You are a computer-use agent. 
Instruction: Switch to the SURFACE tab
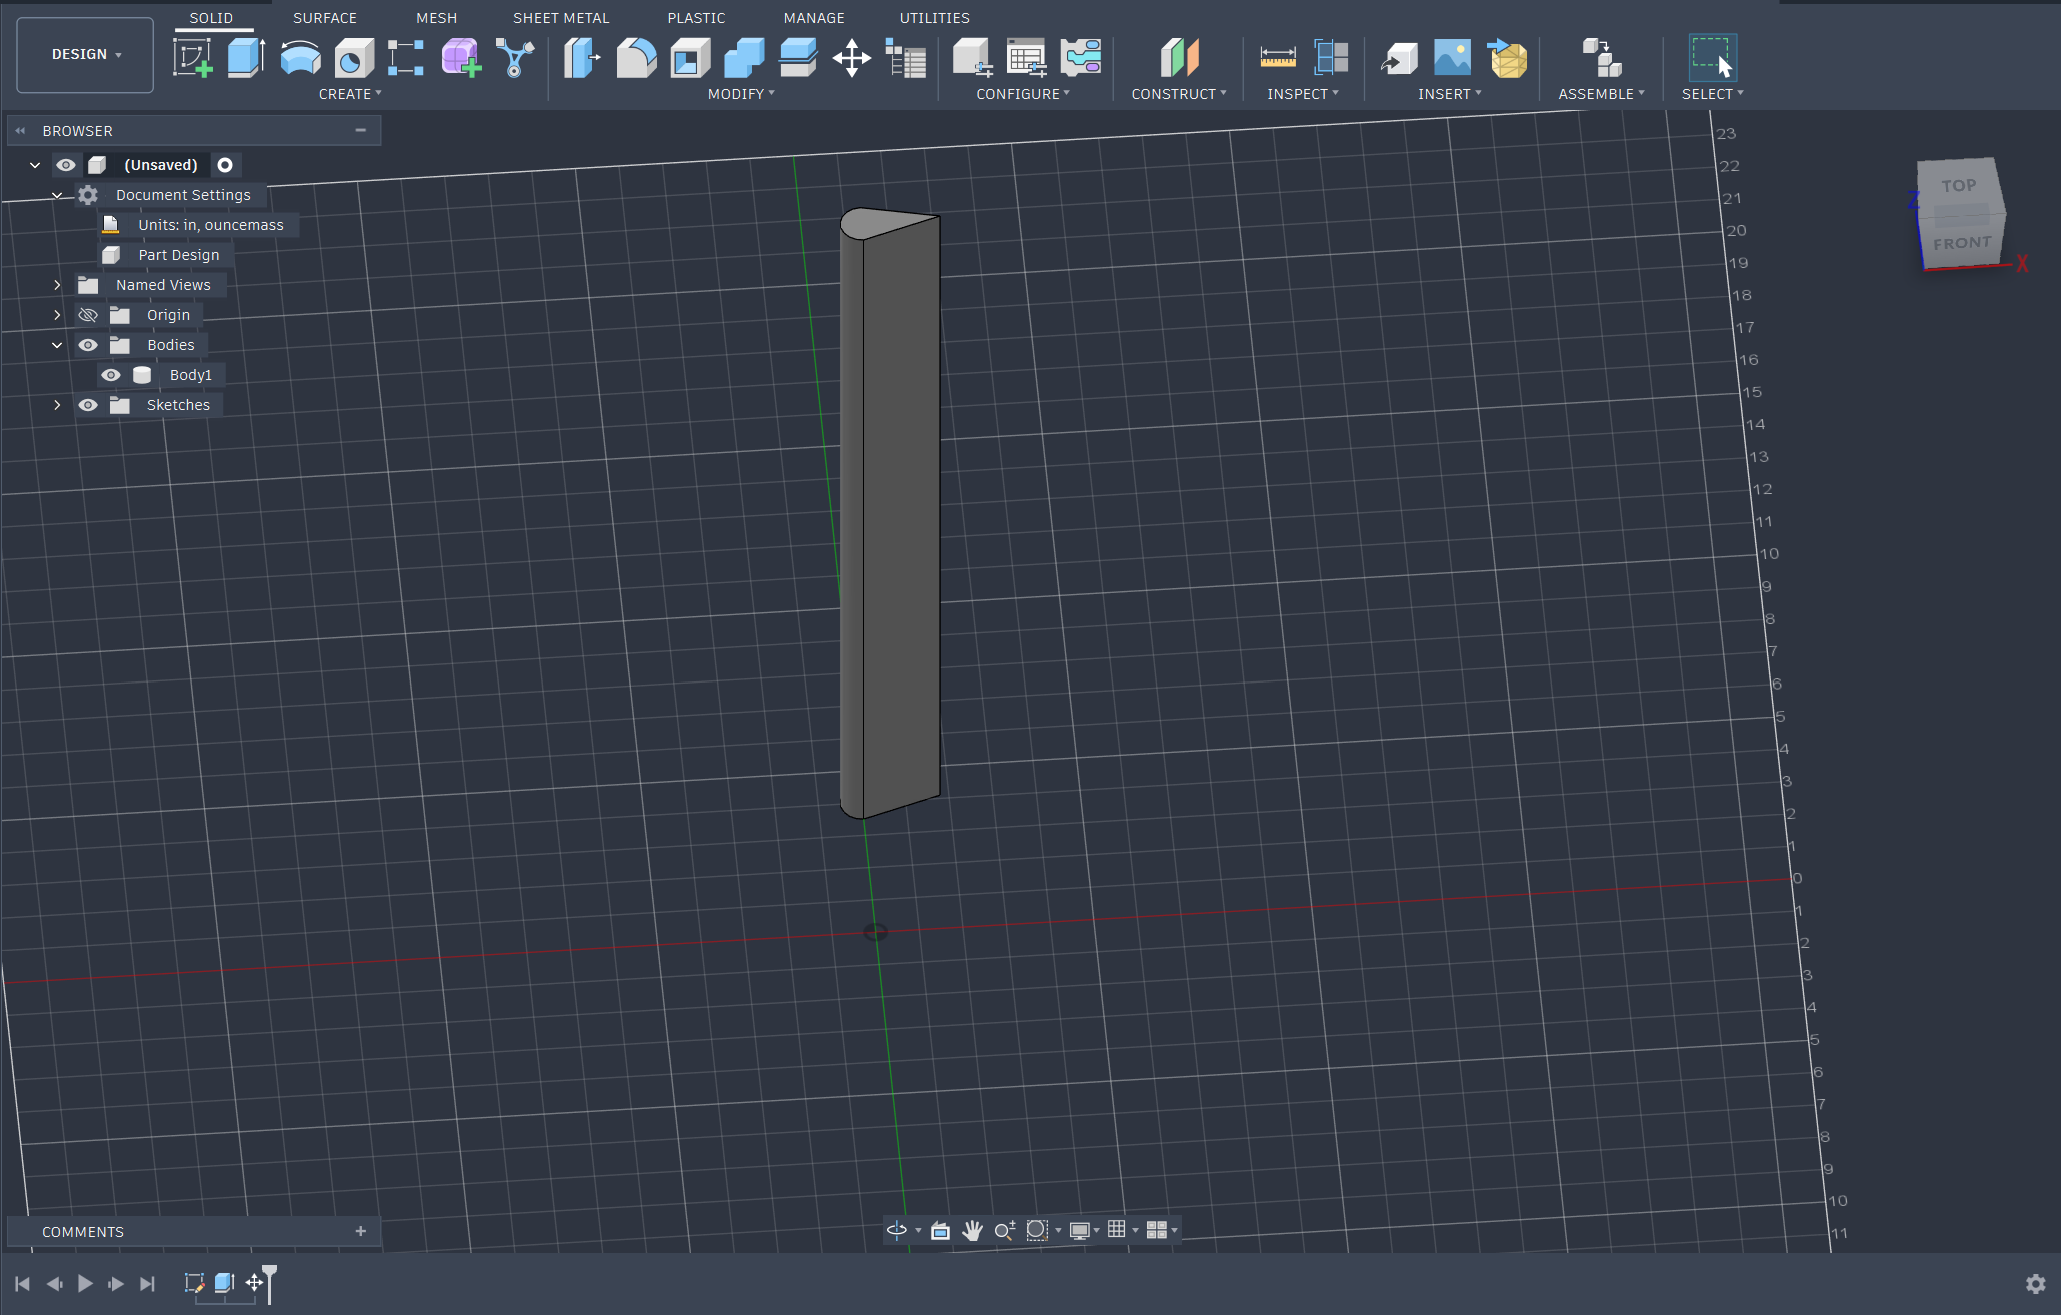click(325, 18)
